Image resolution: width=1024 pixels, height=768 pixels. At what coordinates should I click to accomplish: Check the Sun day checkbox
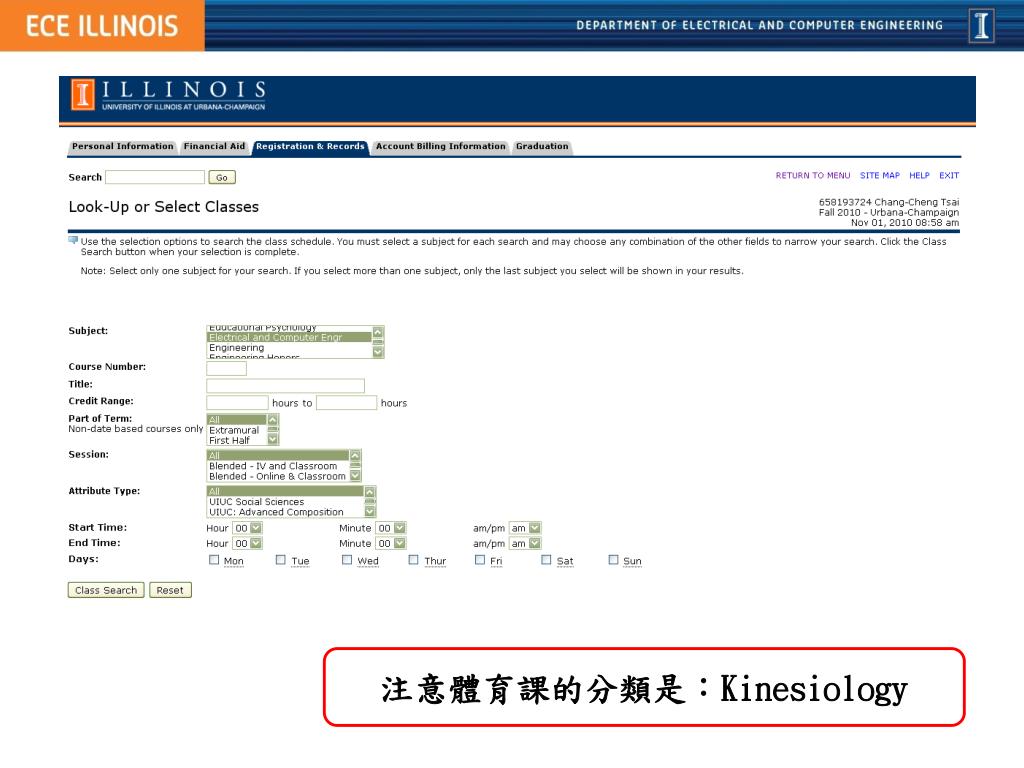[613, 560]
